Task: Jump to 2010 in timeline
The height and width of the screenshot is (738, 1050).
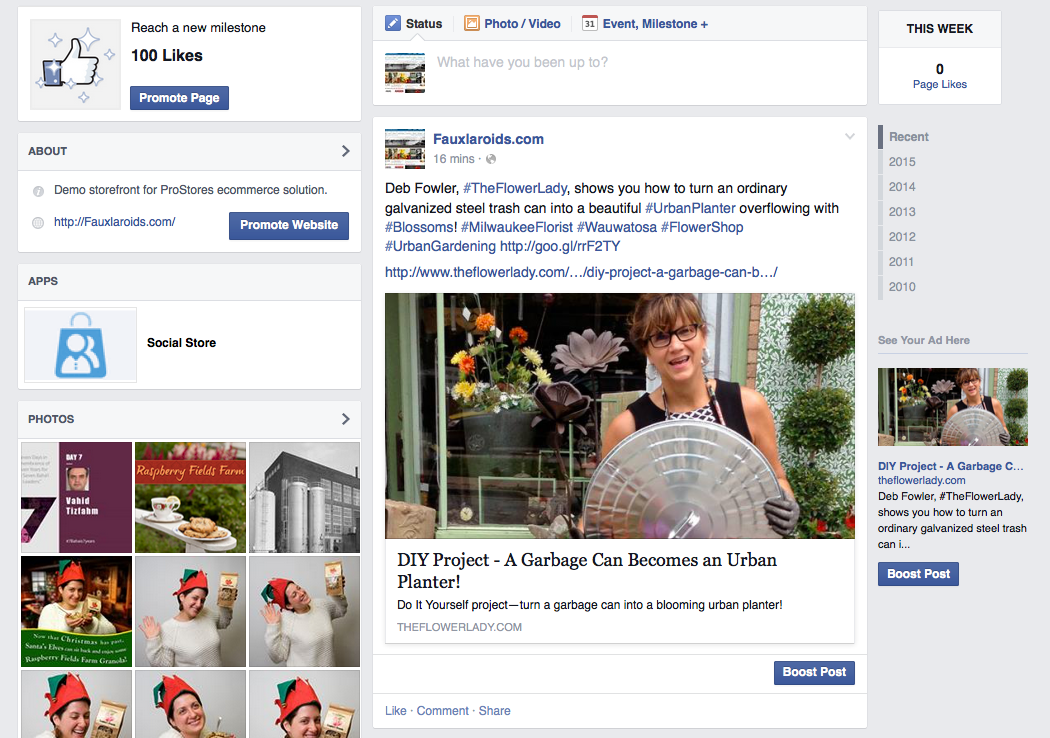Action: pyautogui.click(x=901, y=287)
